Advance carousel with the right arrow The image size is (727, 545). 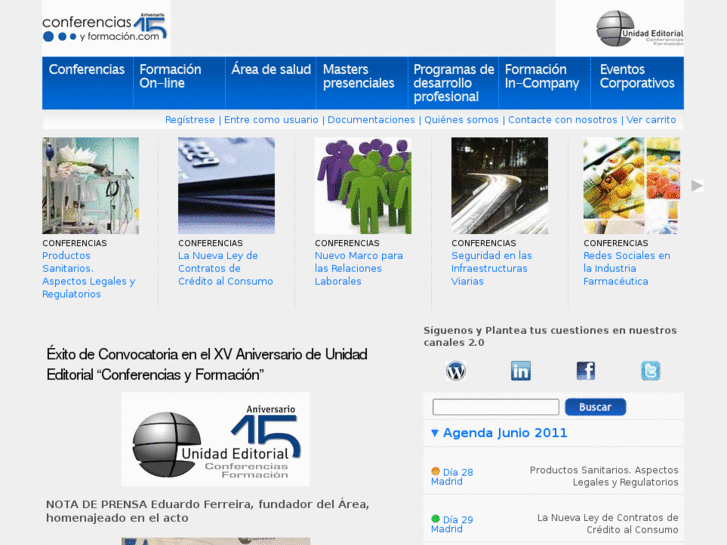[697, 186]
